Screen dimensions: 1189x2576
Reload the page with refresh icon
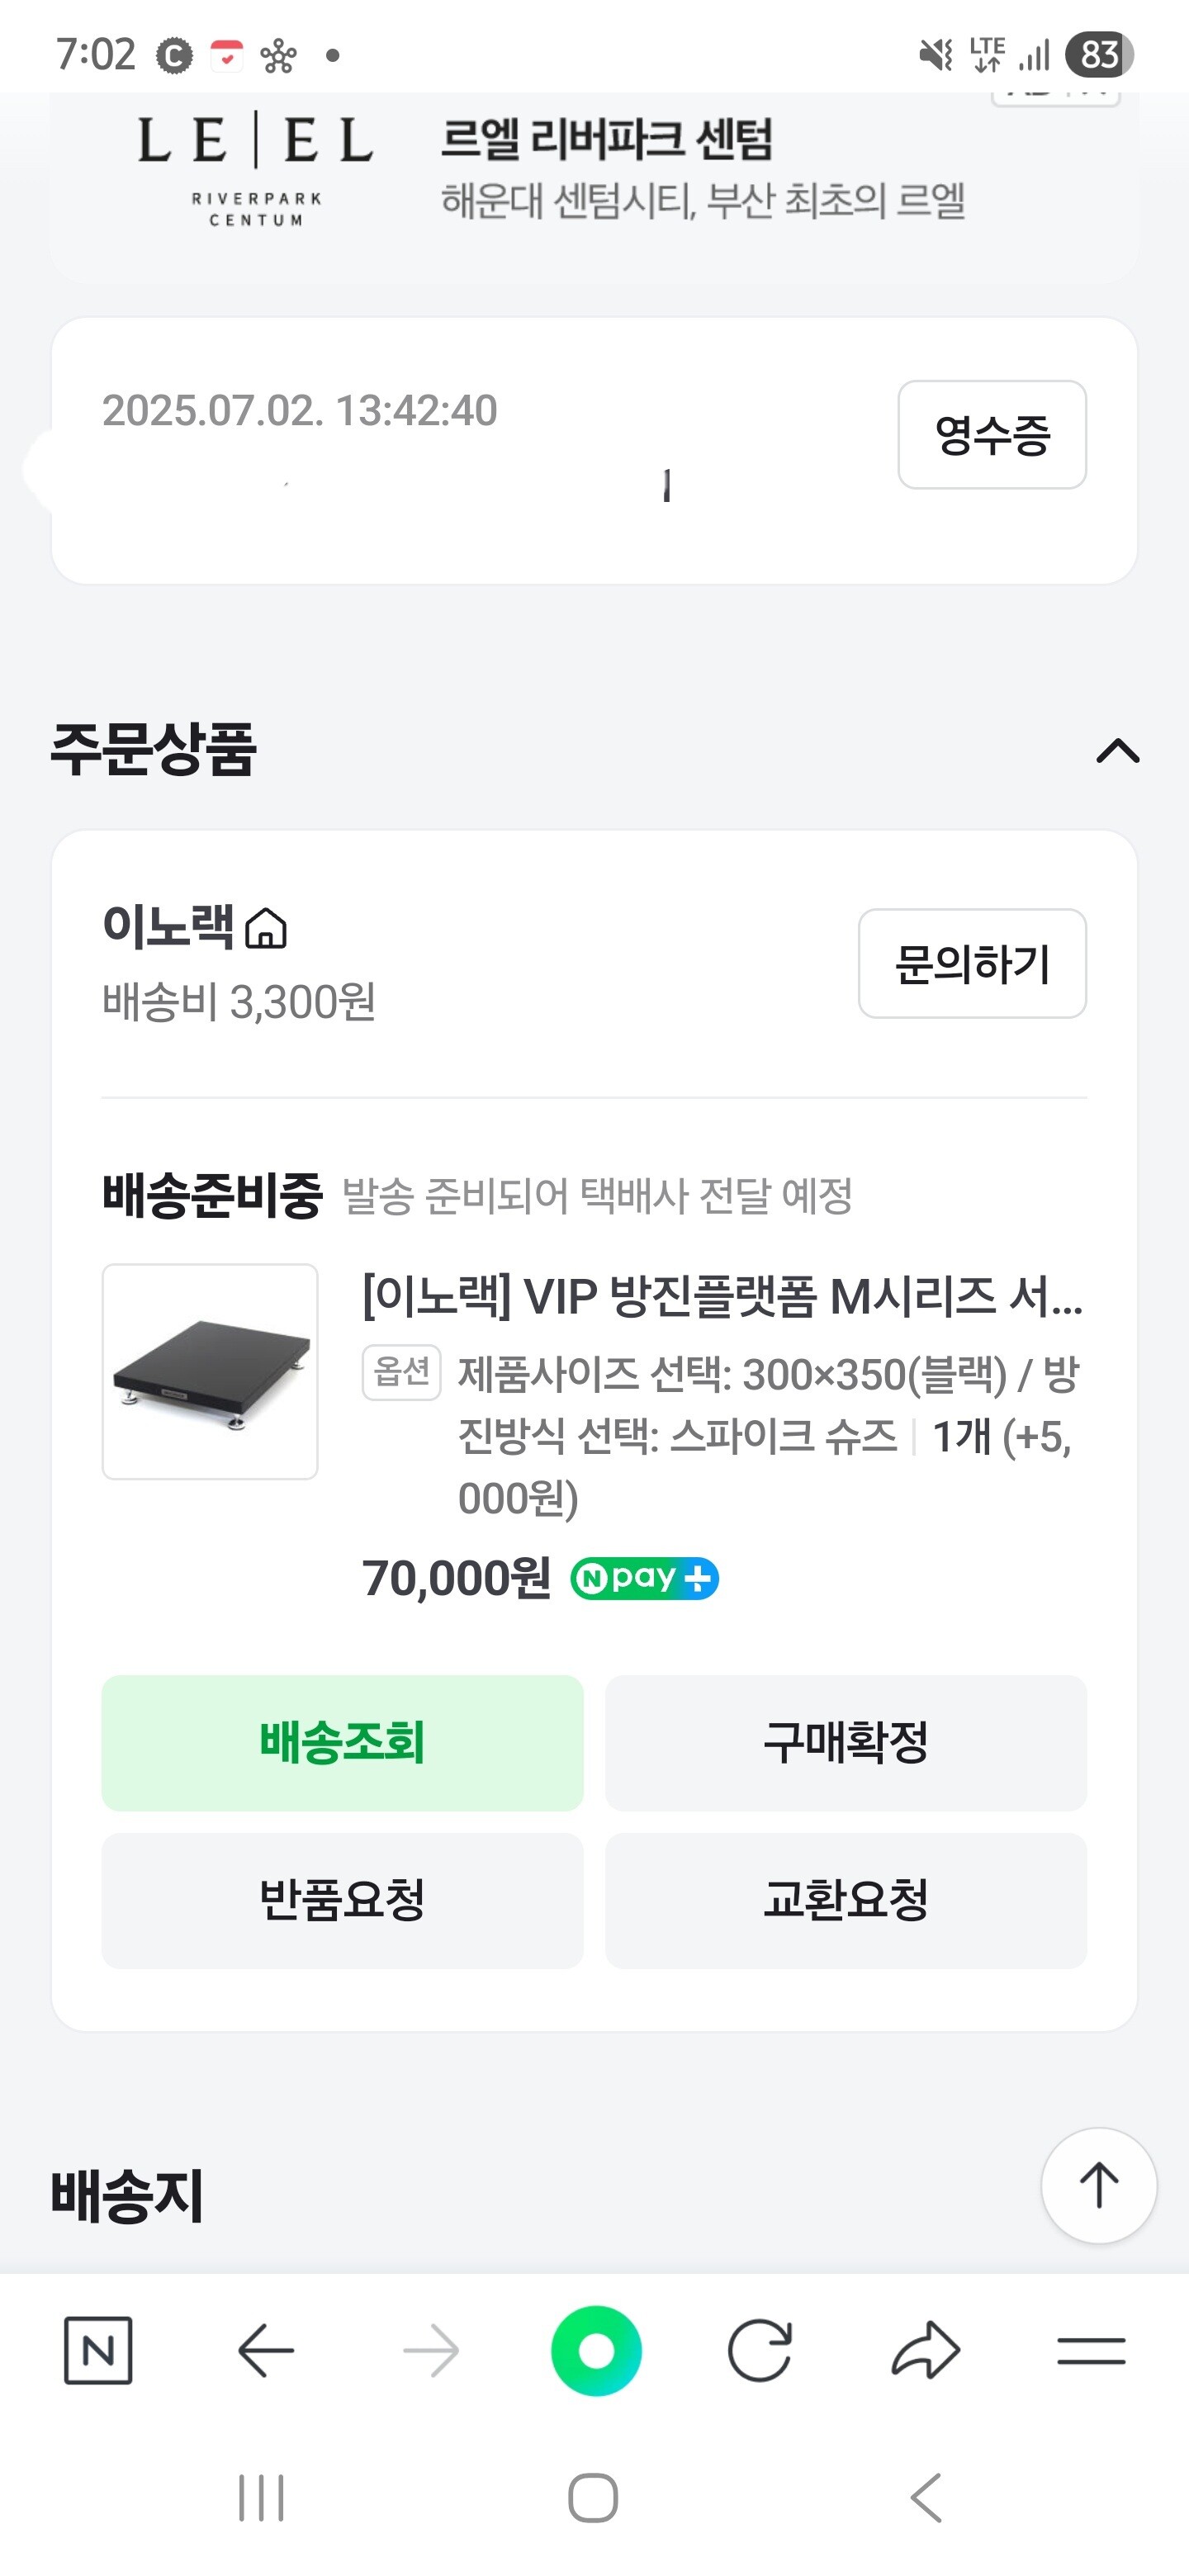(x=760, y=2350)
